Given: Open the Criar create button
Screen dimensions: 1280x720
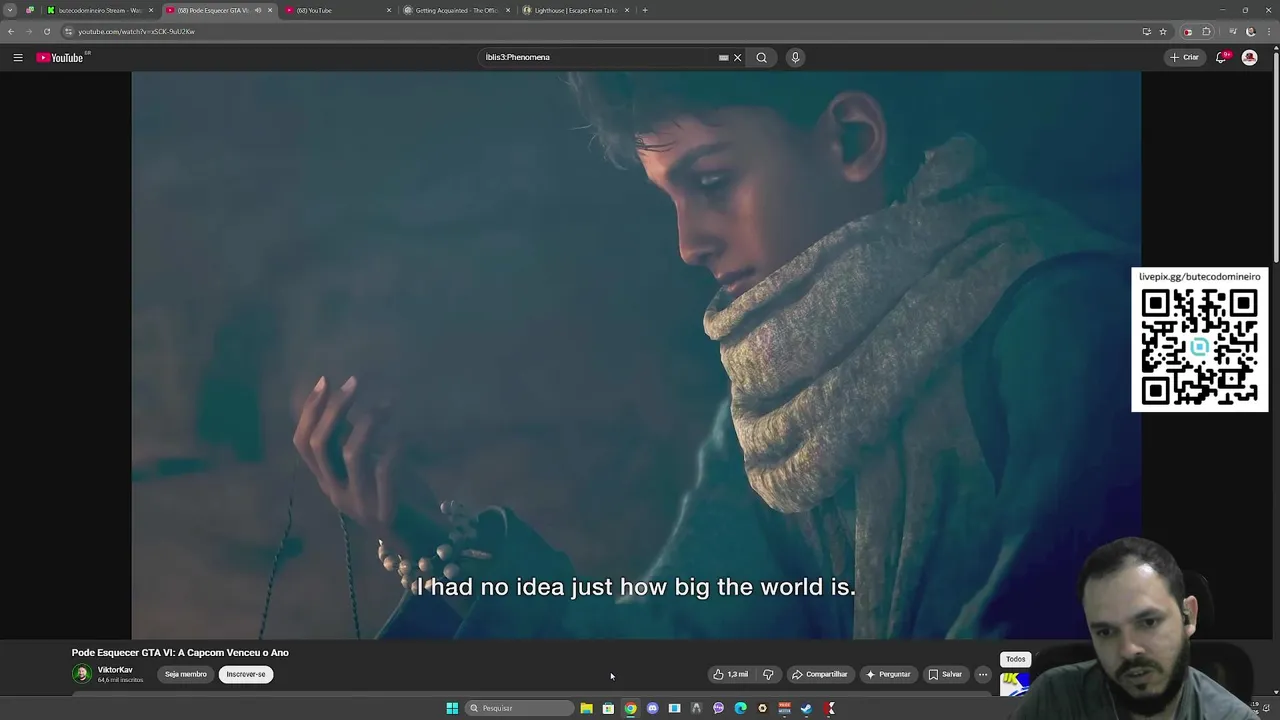Looking at the screenshot, I should tap(1185, 57).
